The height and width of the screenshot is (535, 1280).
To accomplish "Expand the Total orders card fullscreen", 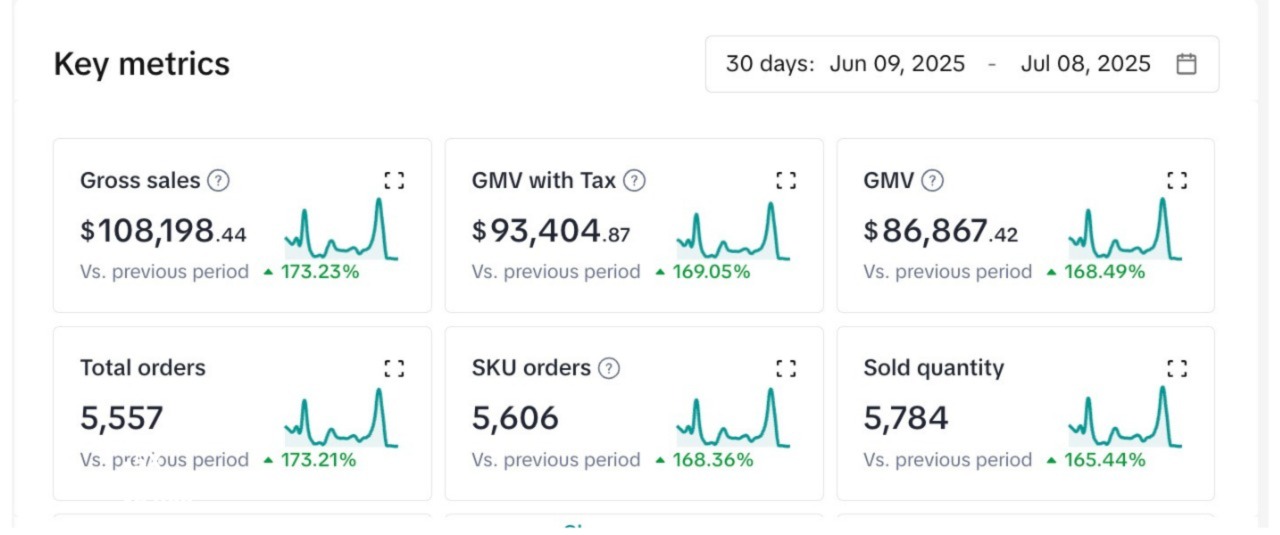I will click(394, 368).
